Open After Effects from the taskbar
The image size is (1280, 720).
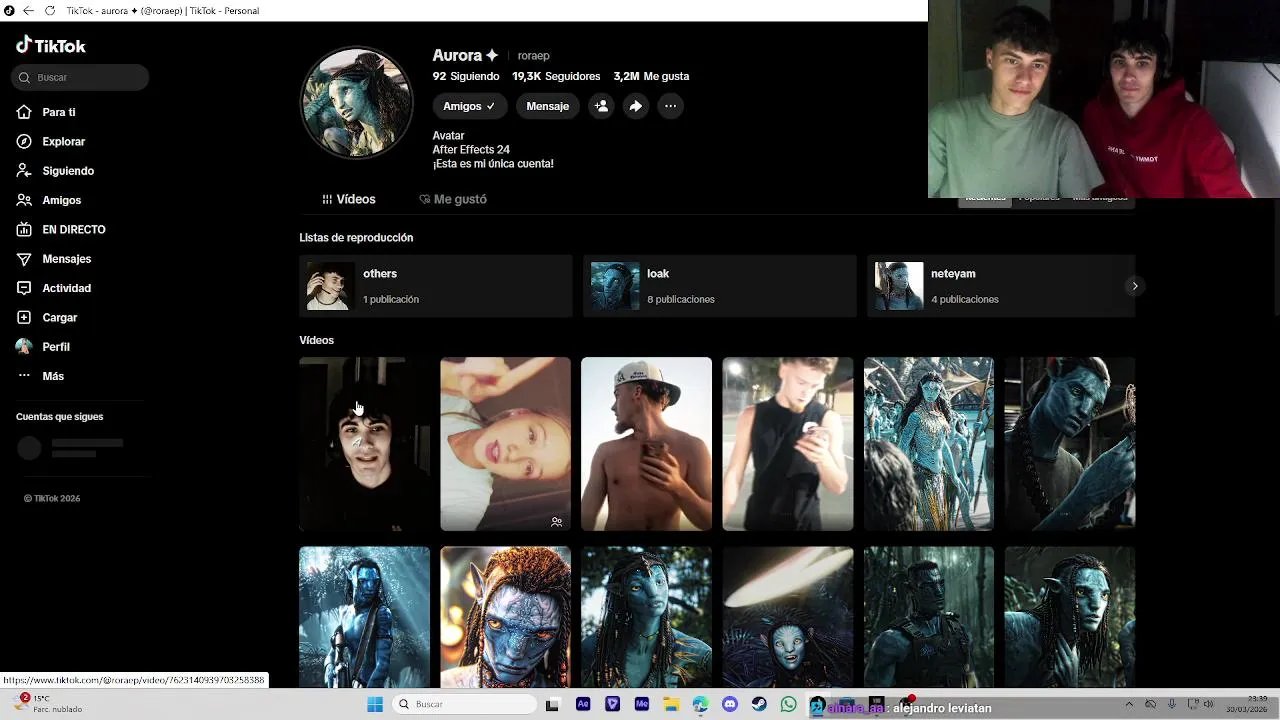tap(583, 704)
